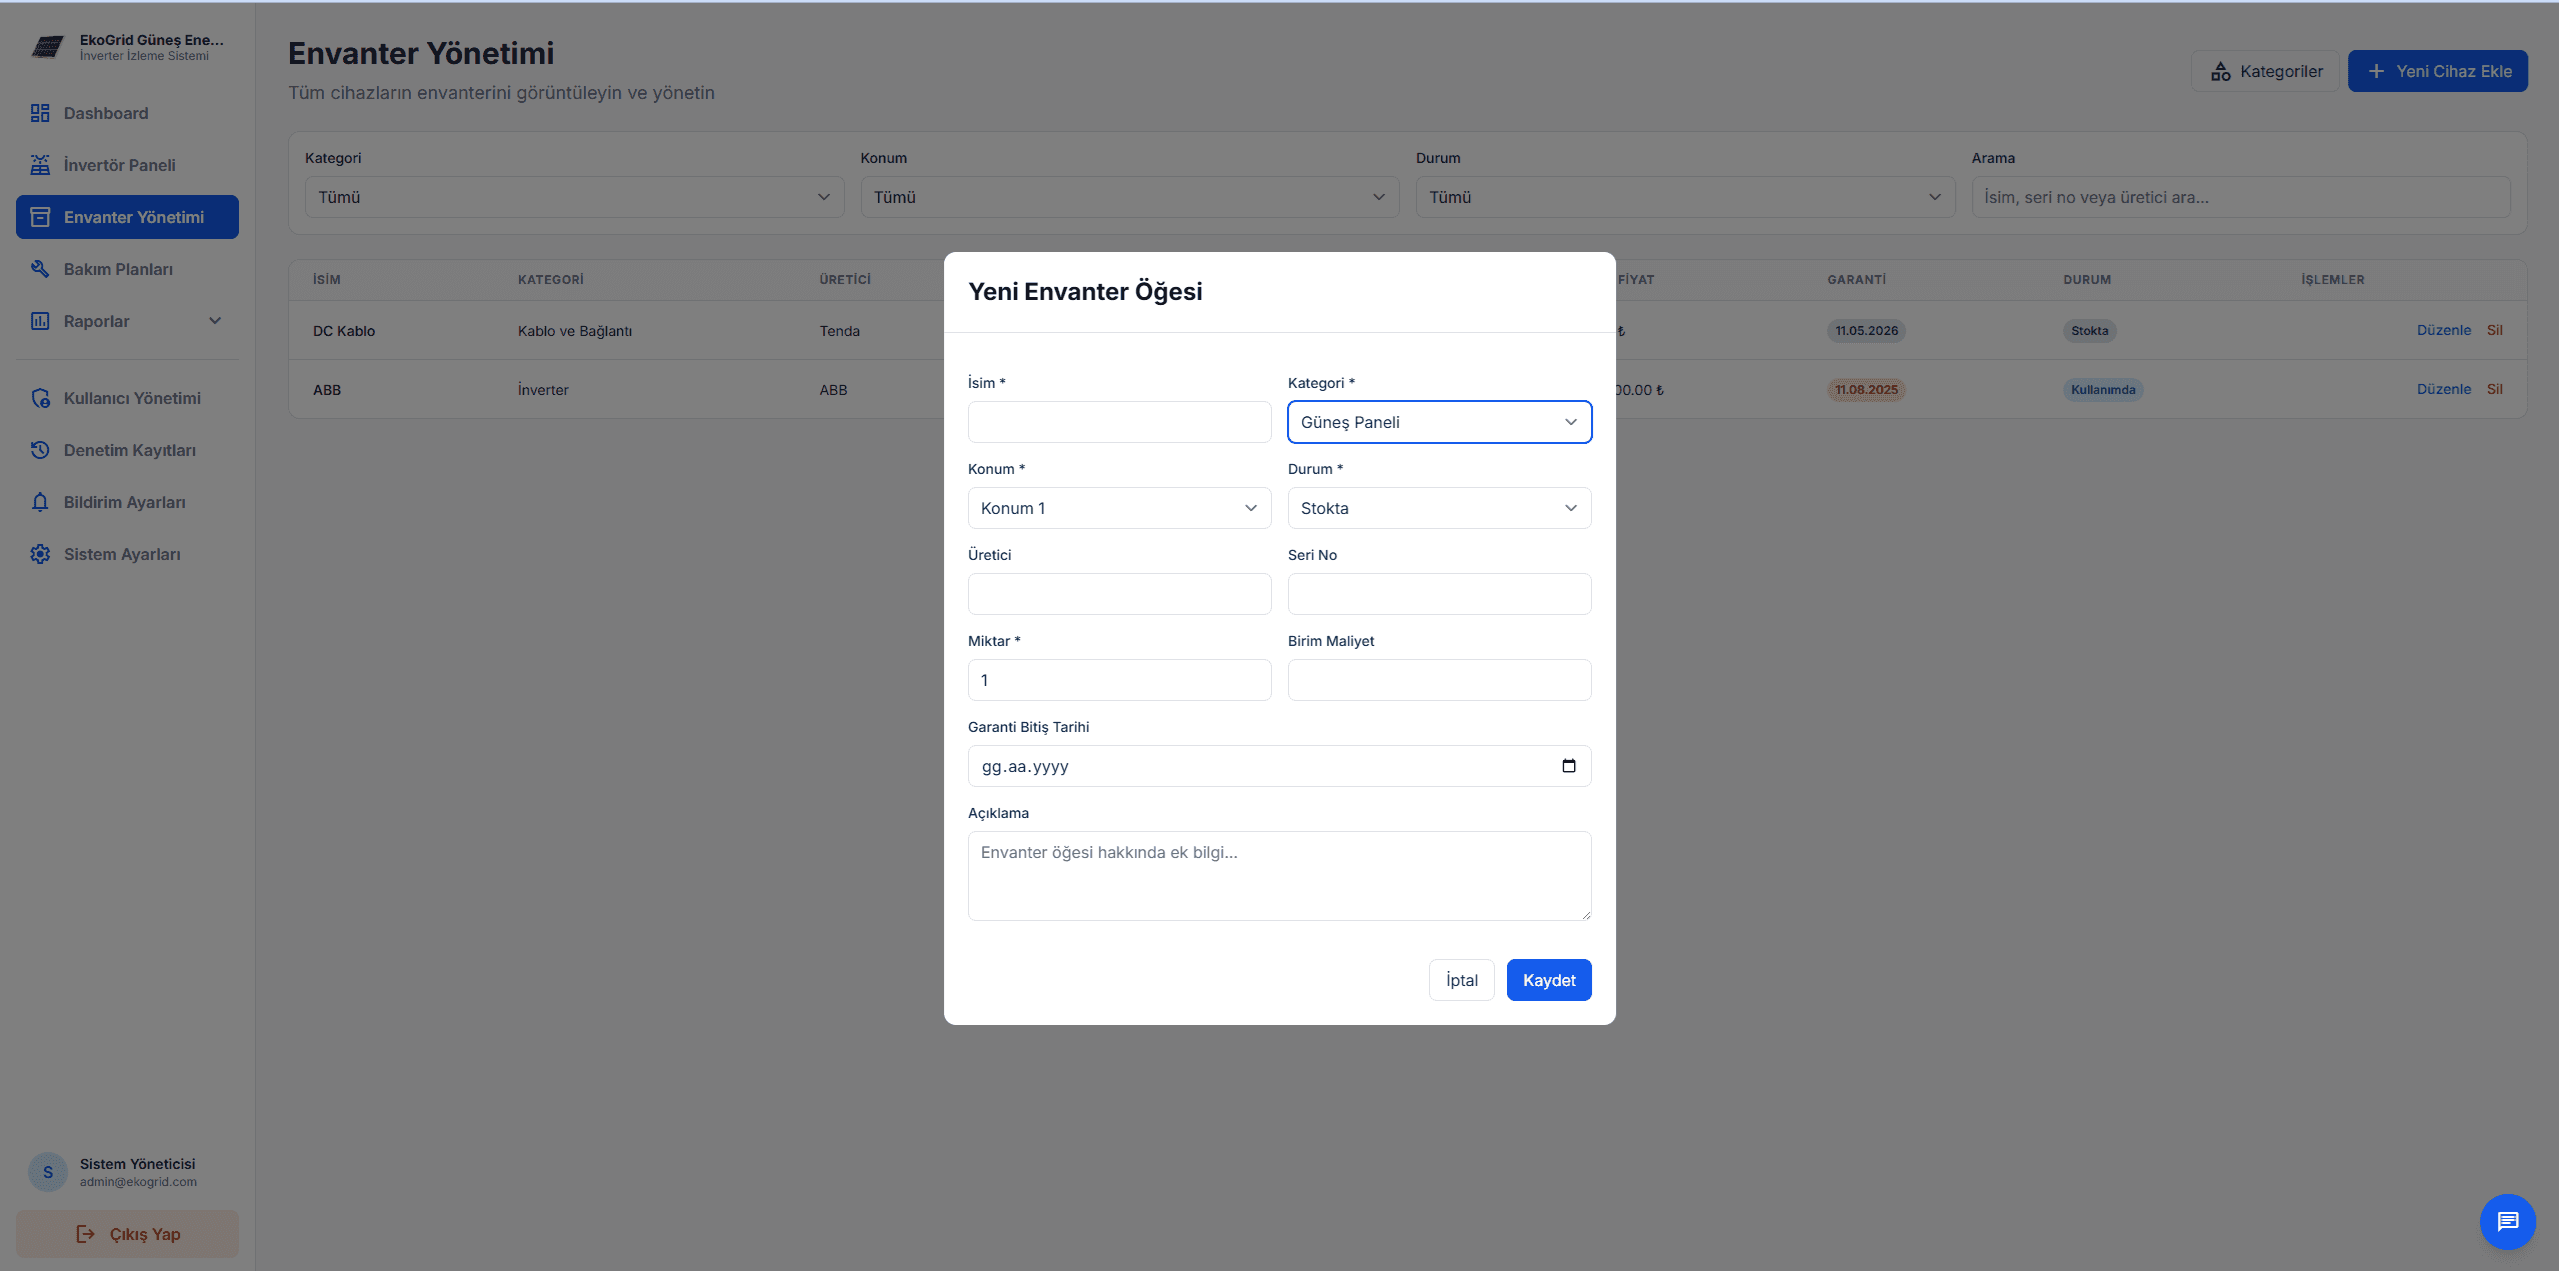Screen dimensions: 2559x1271
Task: Click the İsim text field
Action: (x=1118, y=422)
